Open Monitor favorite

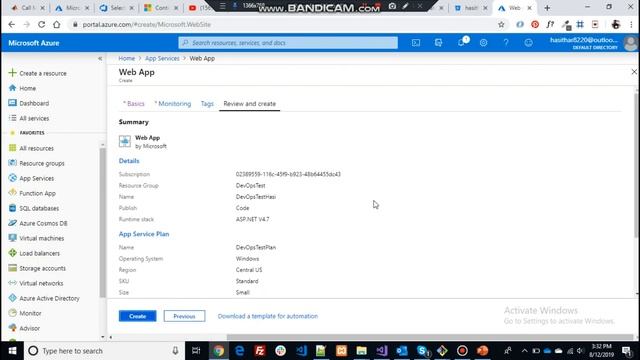coord(25,313)
